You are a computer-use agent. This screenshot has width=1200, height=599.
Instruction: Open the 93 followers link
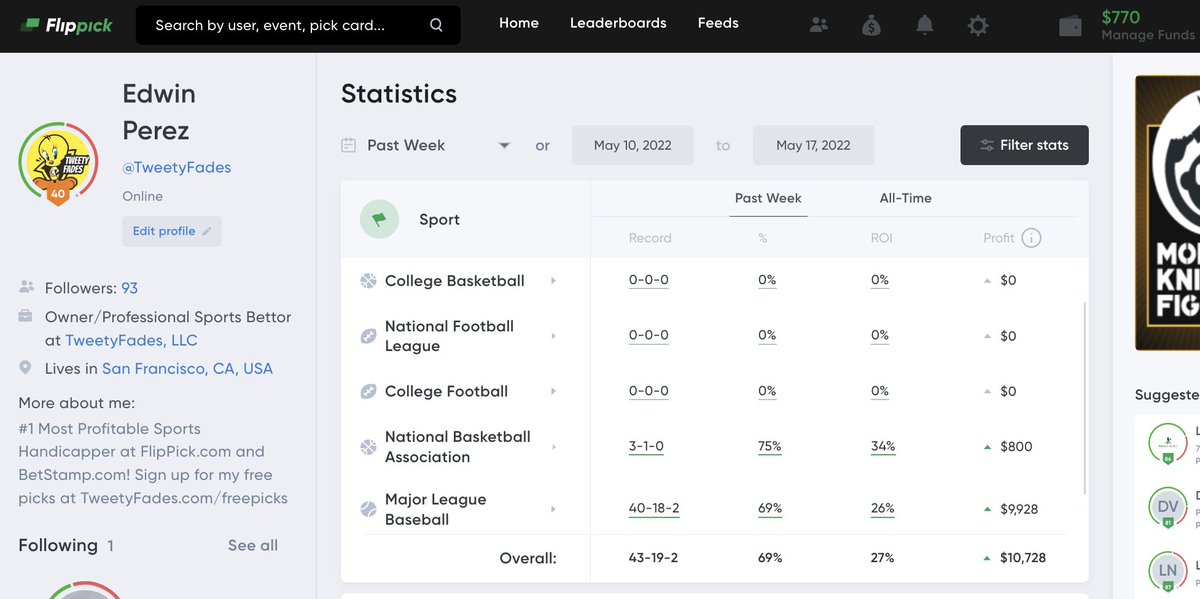130,288
